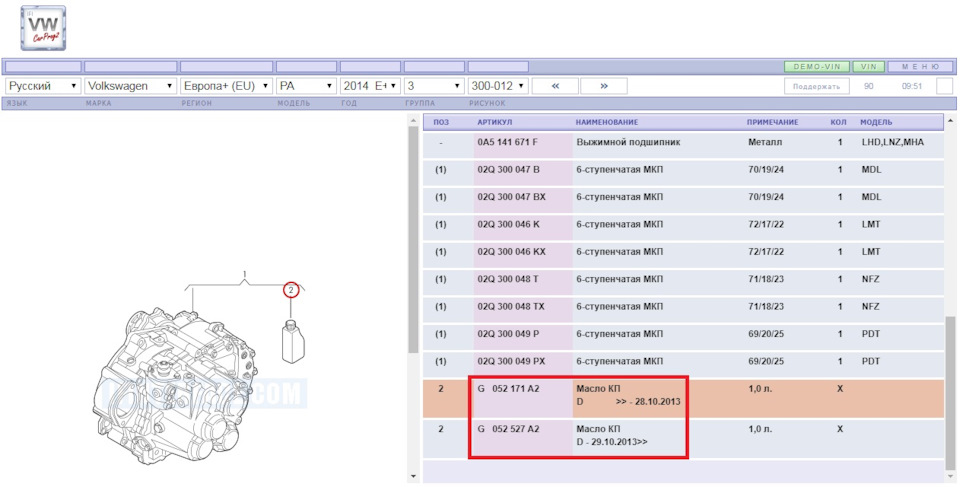Click model cell PDT in 049 P row
Image resolution: width=960 pixels, height=487 pixels.
870,334
